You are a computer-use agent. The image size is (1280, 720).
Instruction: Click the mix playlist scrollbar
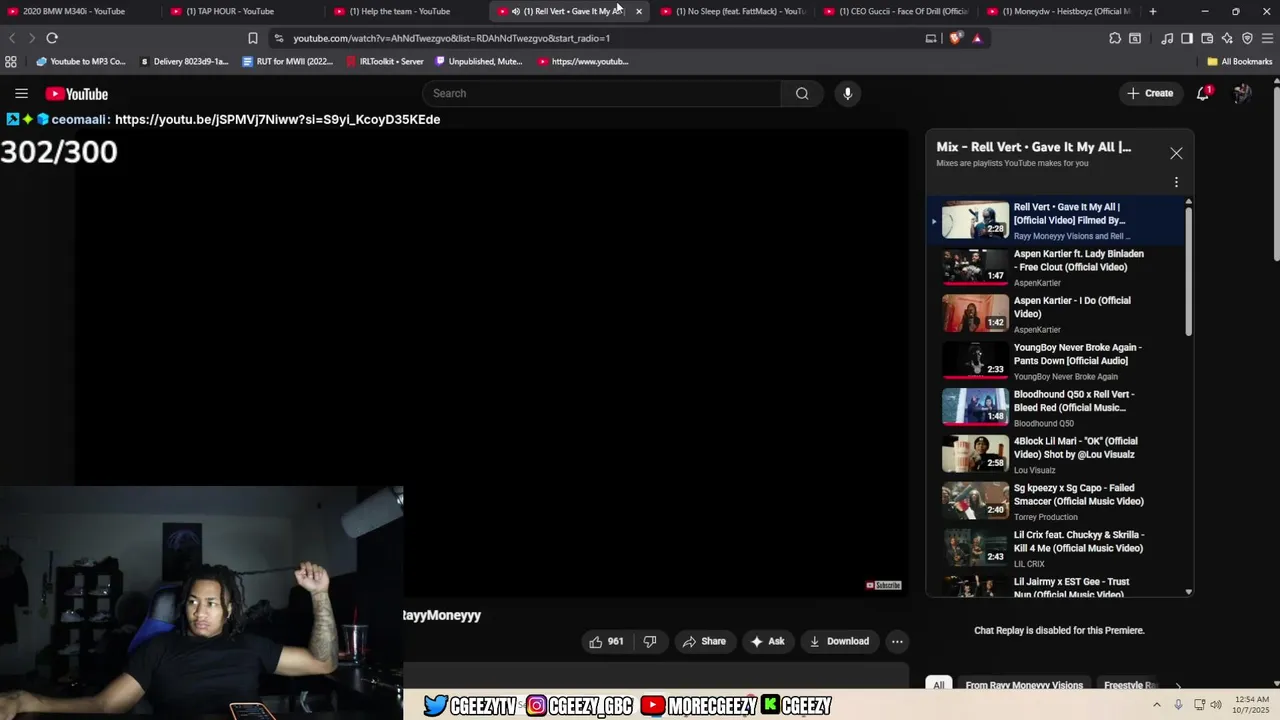click(x=1188, y=272)
